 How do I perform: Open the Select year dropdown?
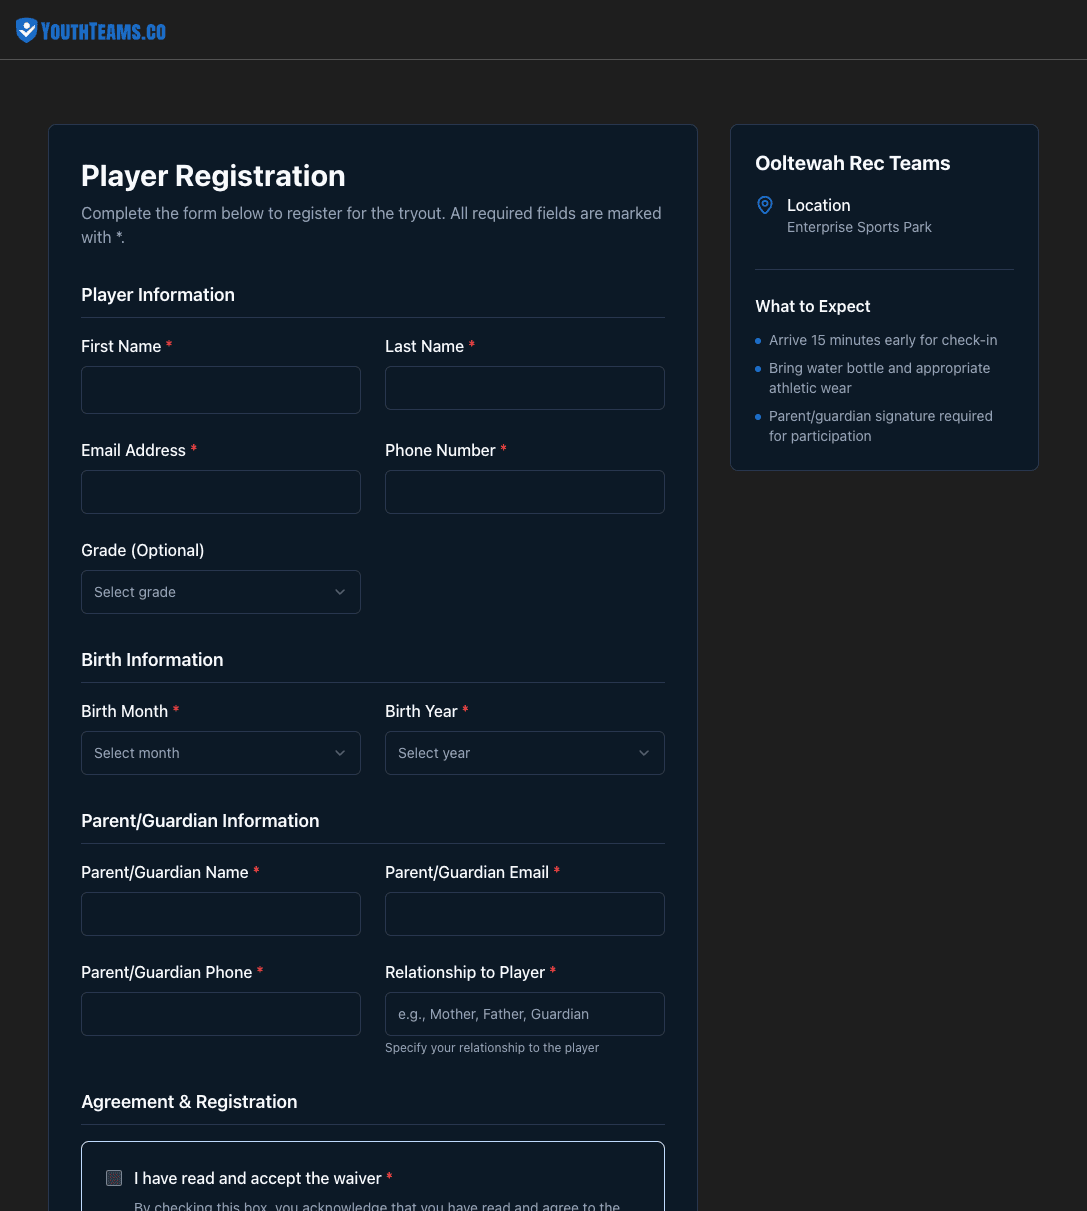point(524,753)
